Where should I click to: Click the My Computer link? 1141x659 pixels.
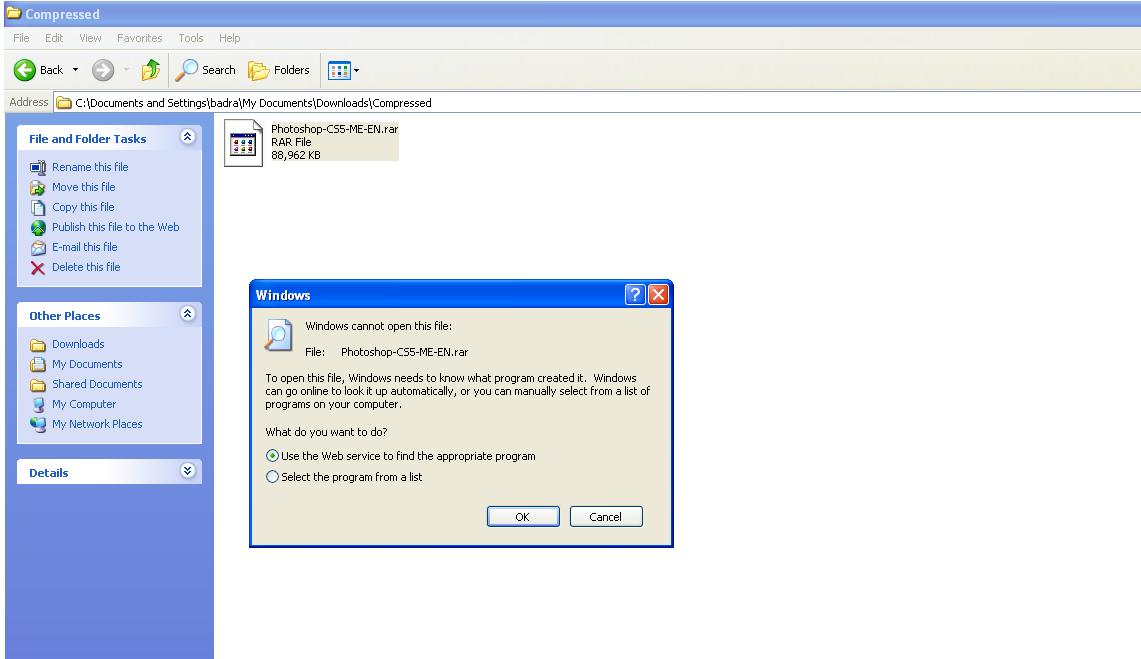pyautogui.click(x=84, y=404)
